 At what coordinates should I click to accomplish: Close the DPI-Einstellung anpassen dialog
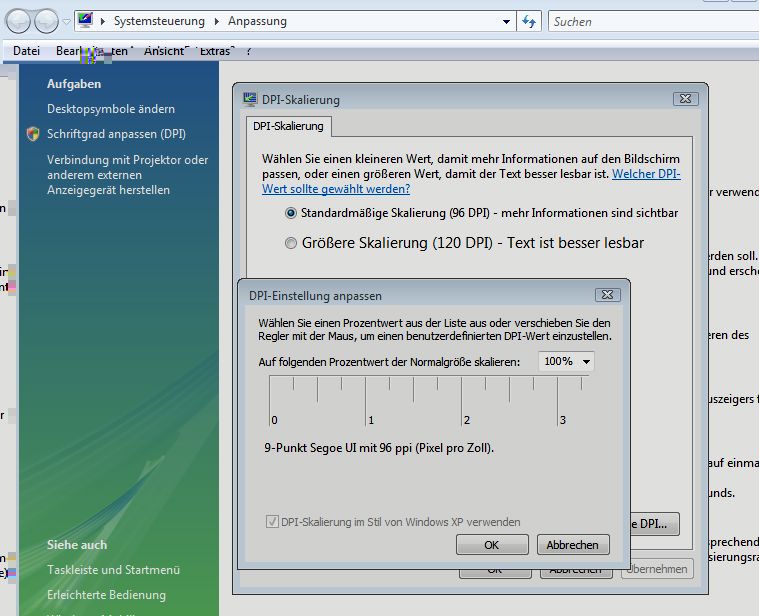pyautogui.click(x=606, y=295)
